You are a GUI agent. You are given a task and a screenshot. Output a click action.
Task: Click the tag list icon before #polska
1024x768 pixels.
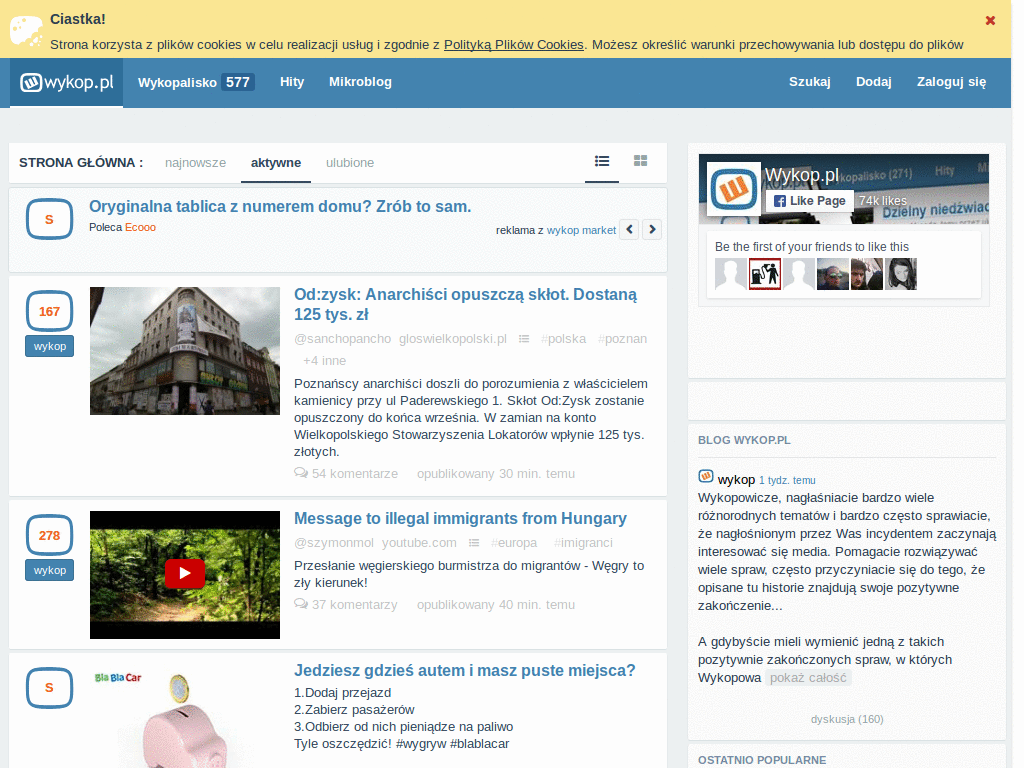click(x=524, y=339)
